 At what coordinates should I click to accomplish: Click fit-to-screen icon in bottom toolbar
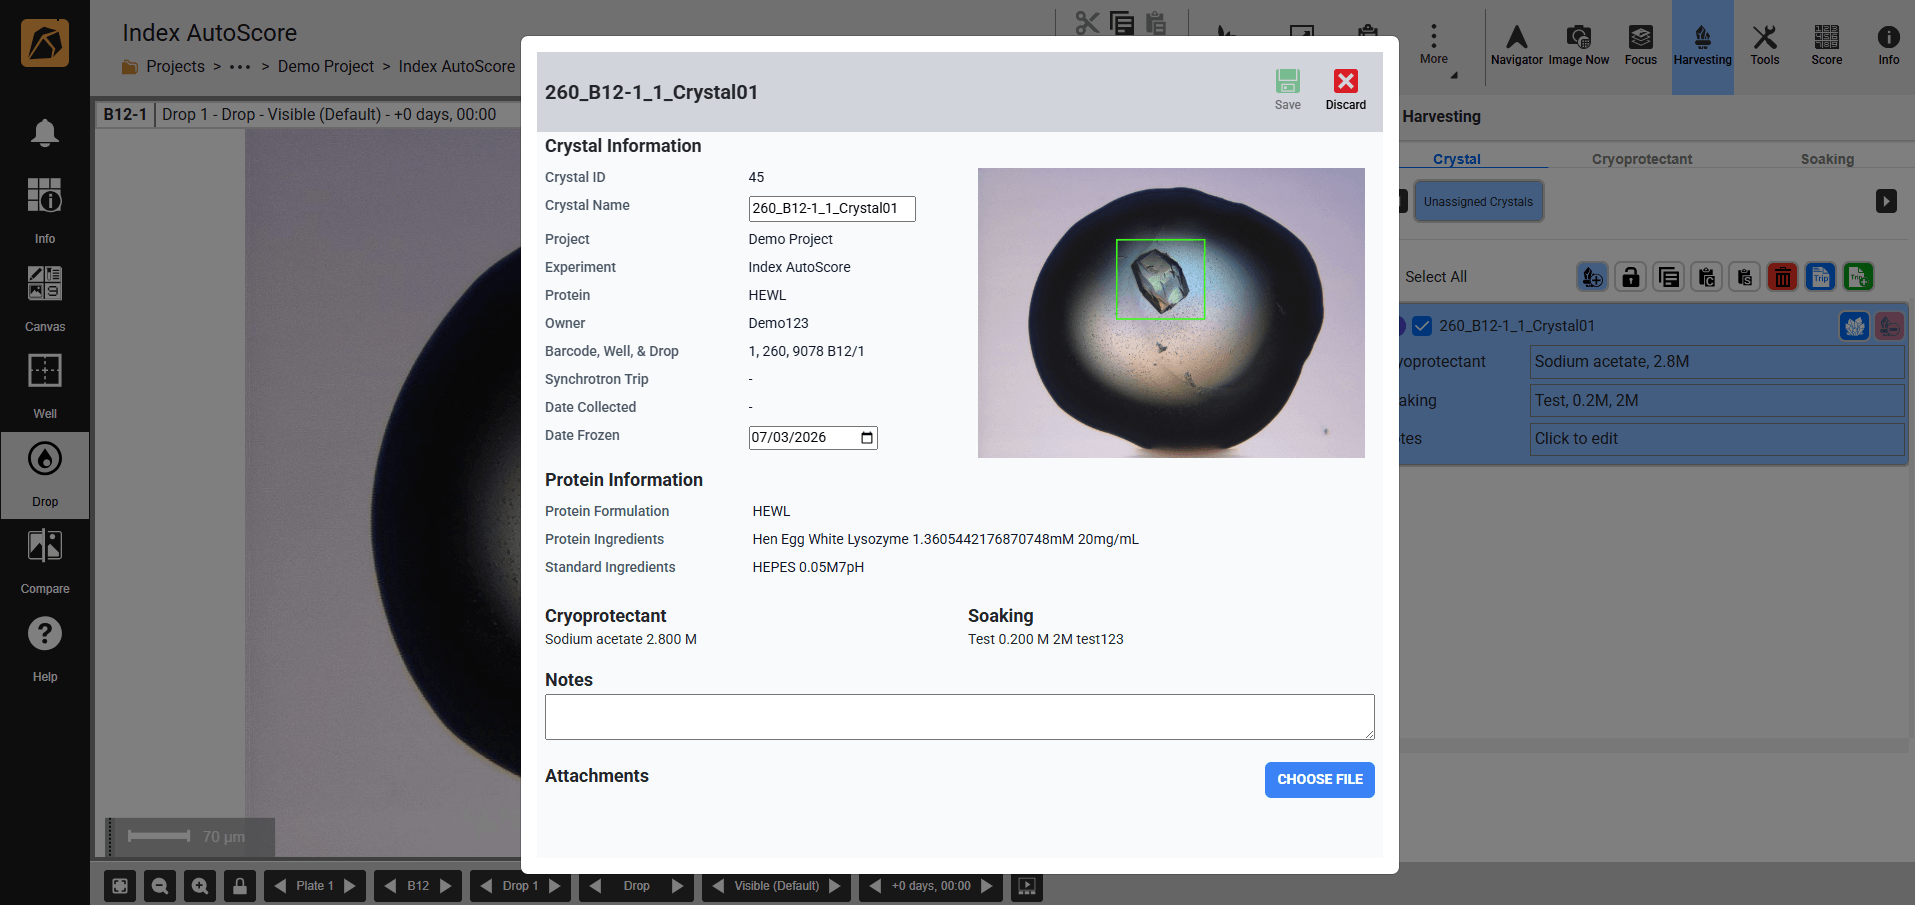pyautogui.click(x=120, y=886)
